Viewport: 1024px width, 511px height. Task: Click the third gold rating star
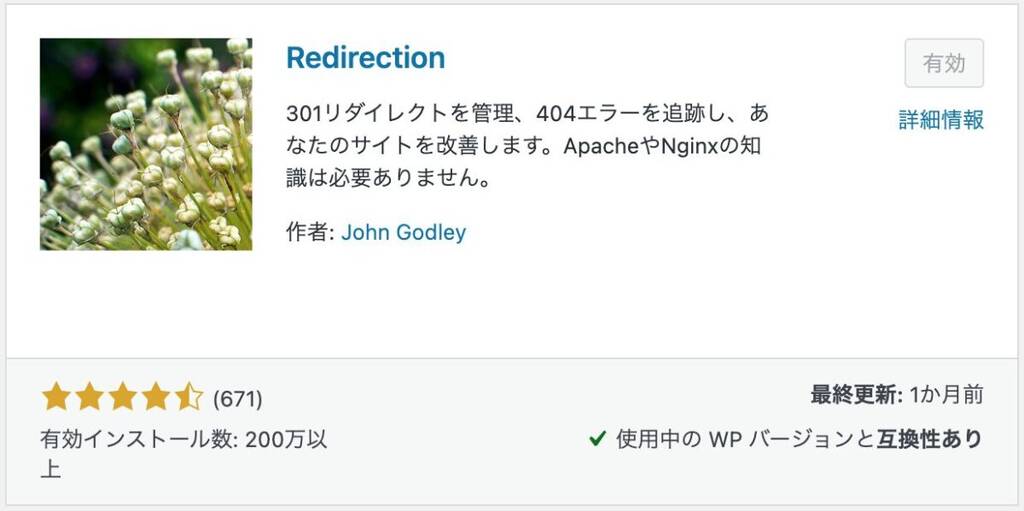pos(123,398)
